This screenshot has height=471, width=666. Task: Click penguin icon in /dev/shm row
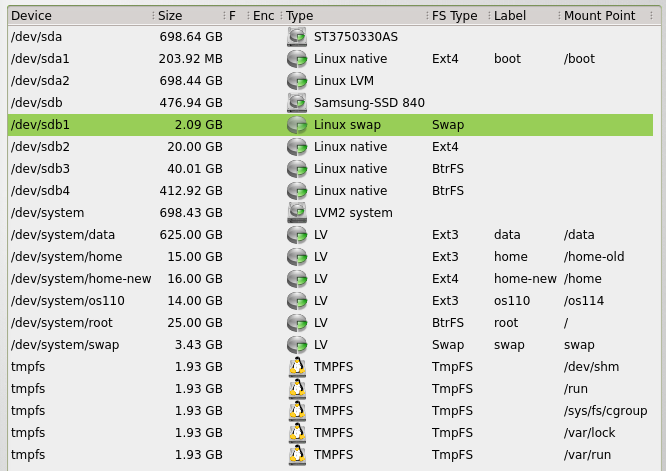click(x=296, y=367)
